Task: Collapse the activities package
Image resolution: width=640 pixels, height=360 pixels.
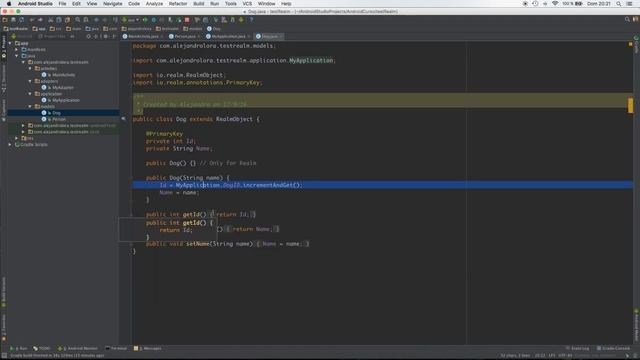Action: 30,68
